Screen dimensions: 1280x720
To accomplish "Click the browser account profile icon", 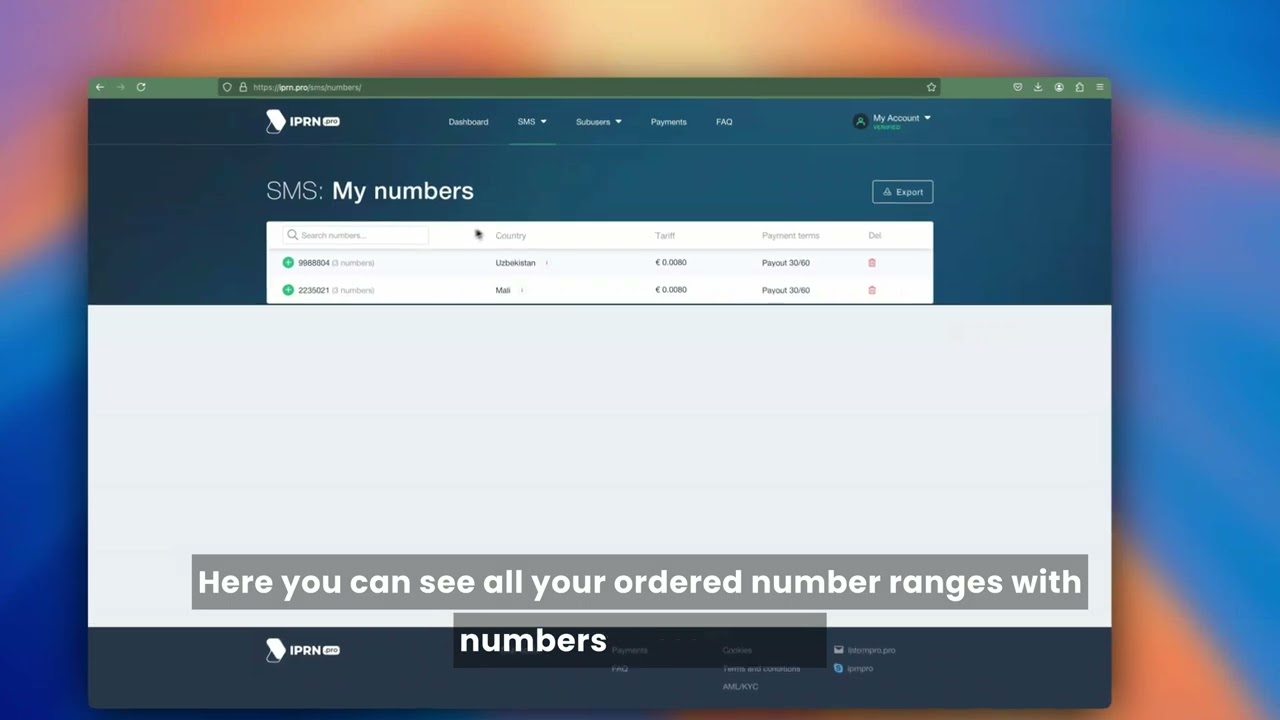I will tap(1059, 87).
